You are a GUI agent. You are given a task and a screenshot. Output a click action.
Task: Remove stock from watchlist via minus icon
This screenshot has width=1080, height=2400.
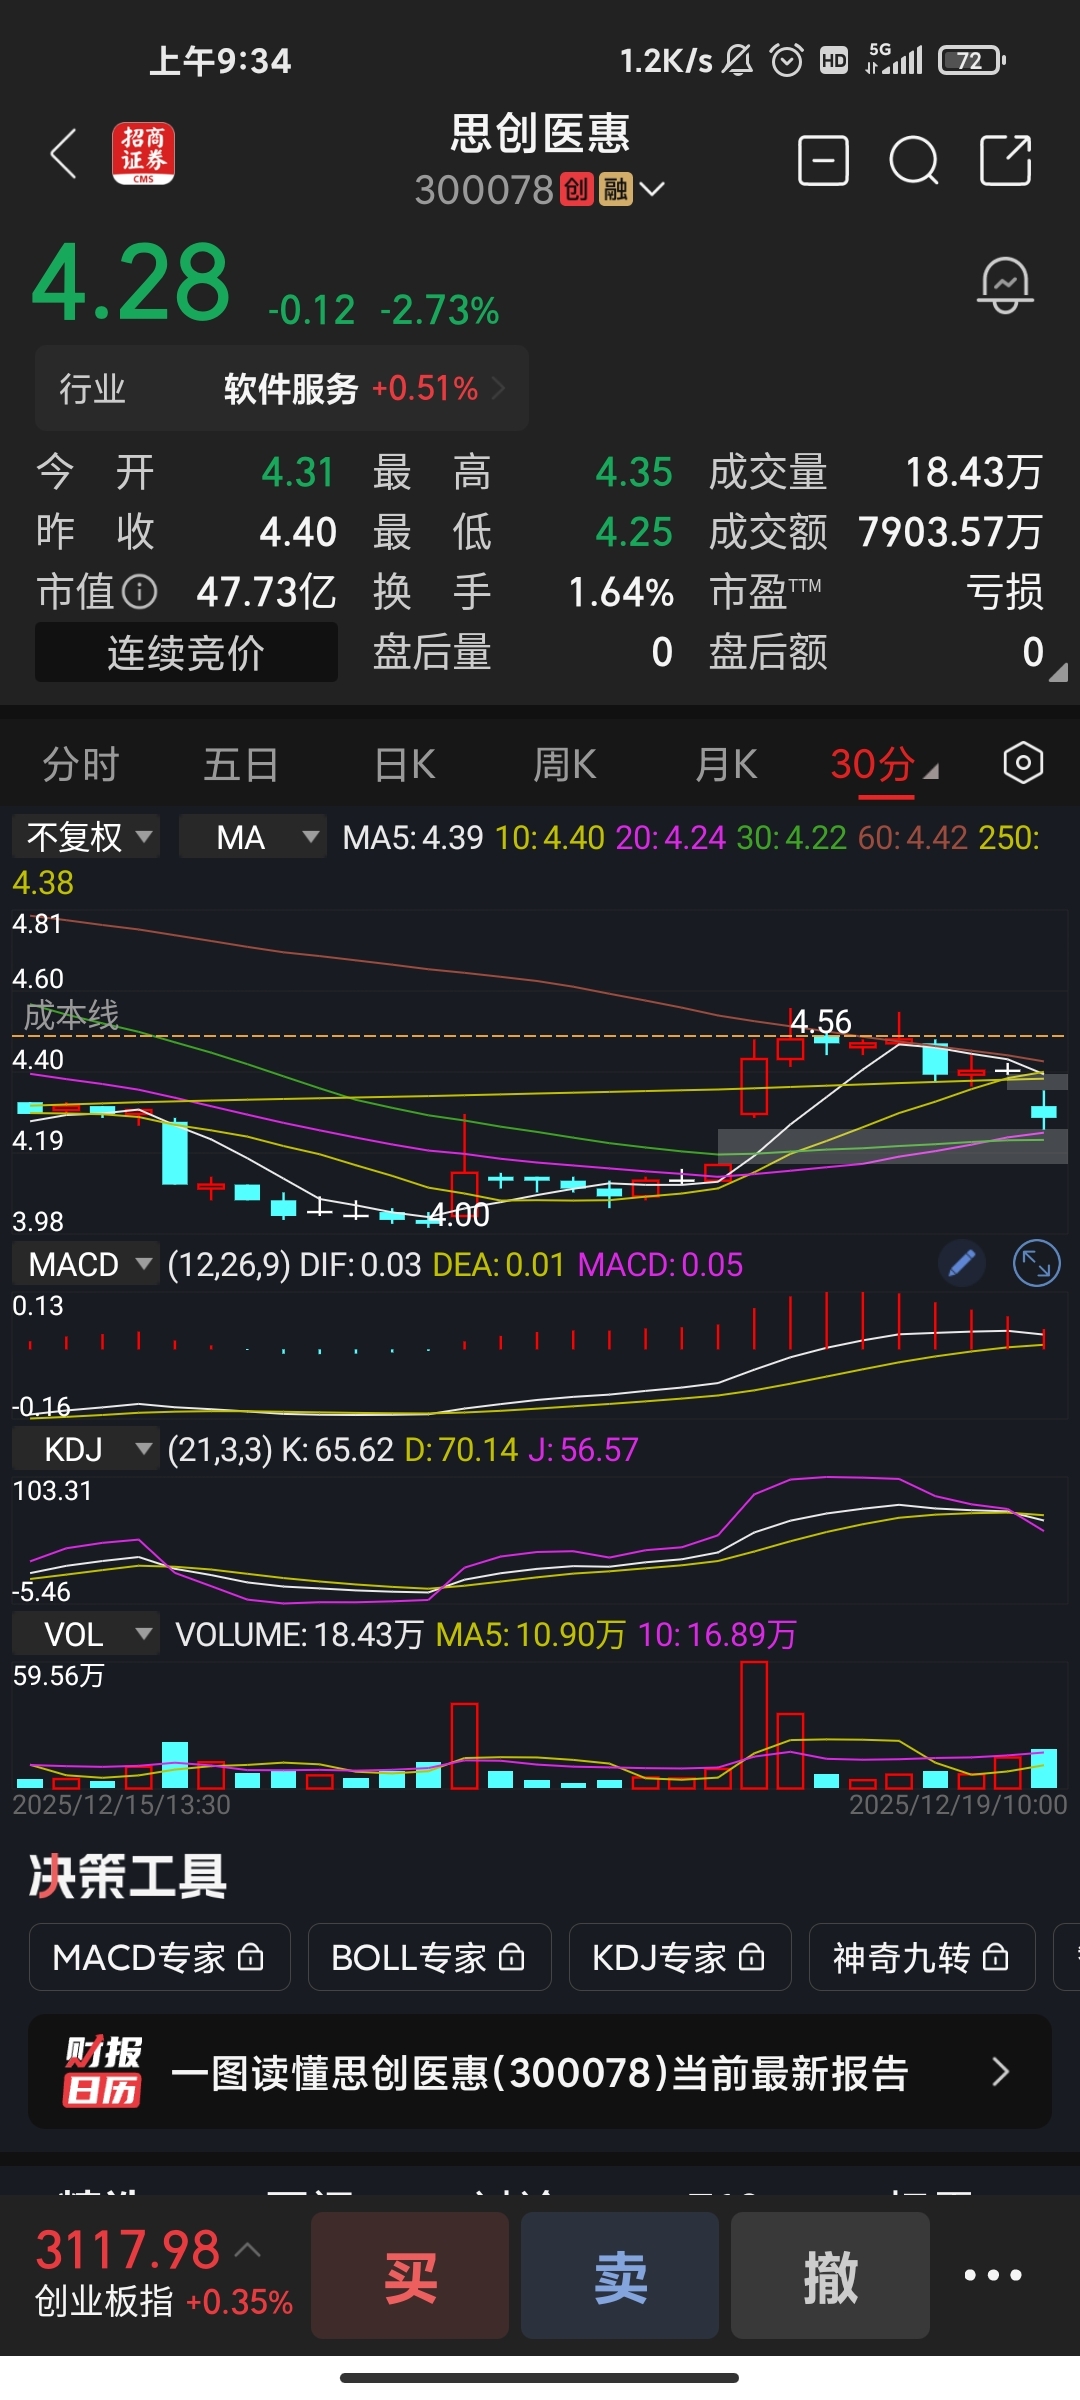click(x=823, y=160)
